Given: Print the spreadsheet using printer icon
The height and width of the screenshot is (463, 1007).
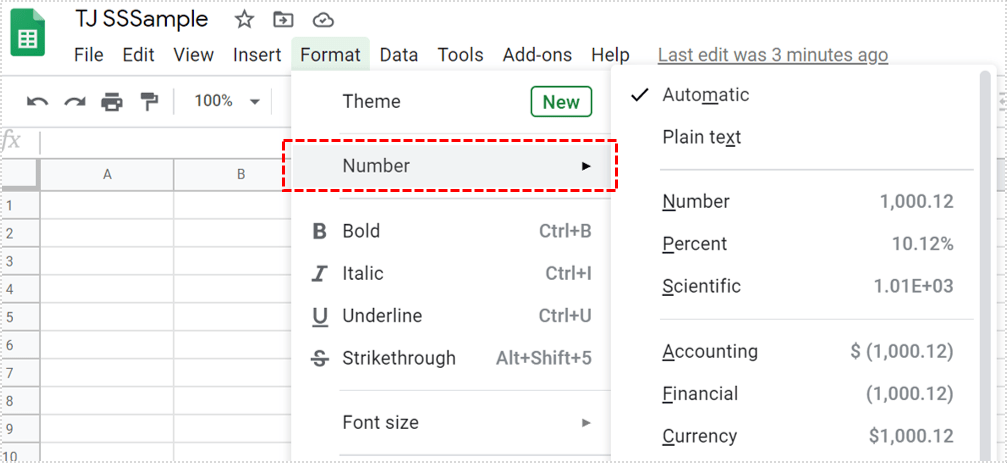Looking at the screenshot, I should pyautogui.click(x=112, y=101).
